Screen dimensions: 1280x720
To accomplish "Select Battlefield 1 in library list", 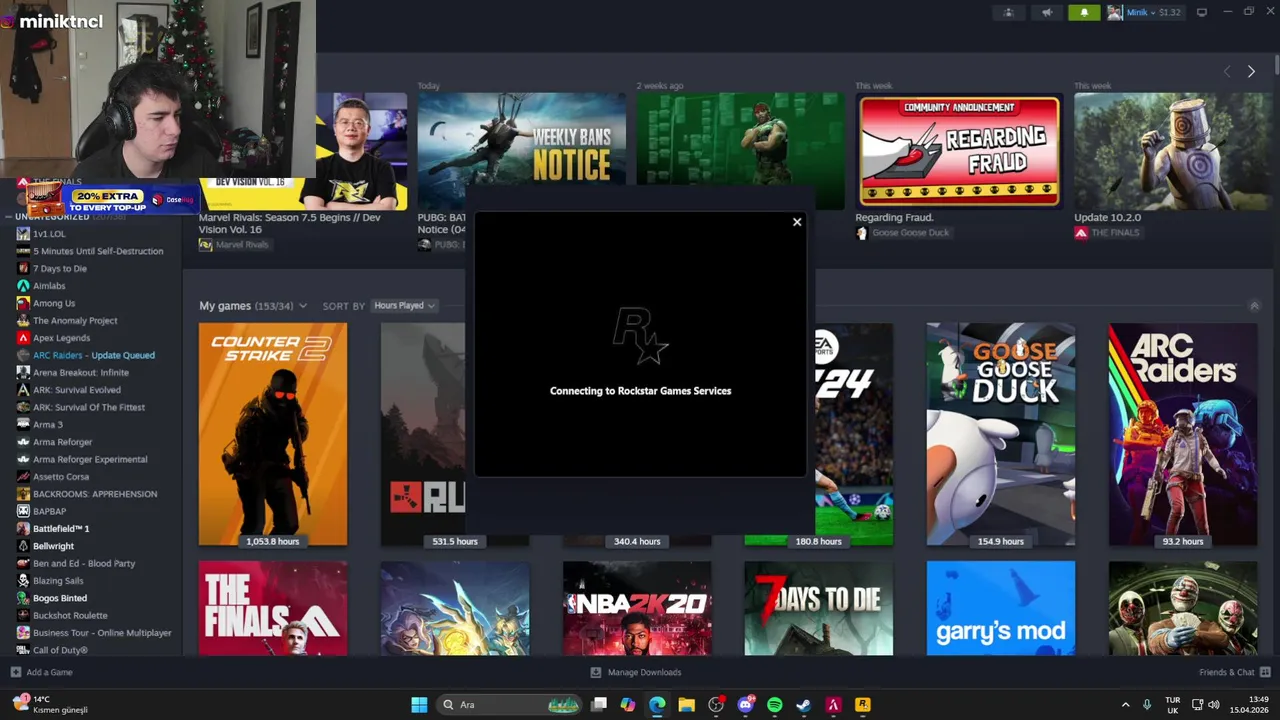I will tap(61, 528).
